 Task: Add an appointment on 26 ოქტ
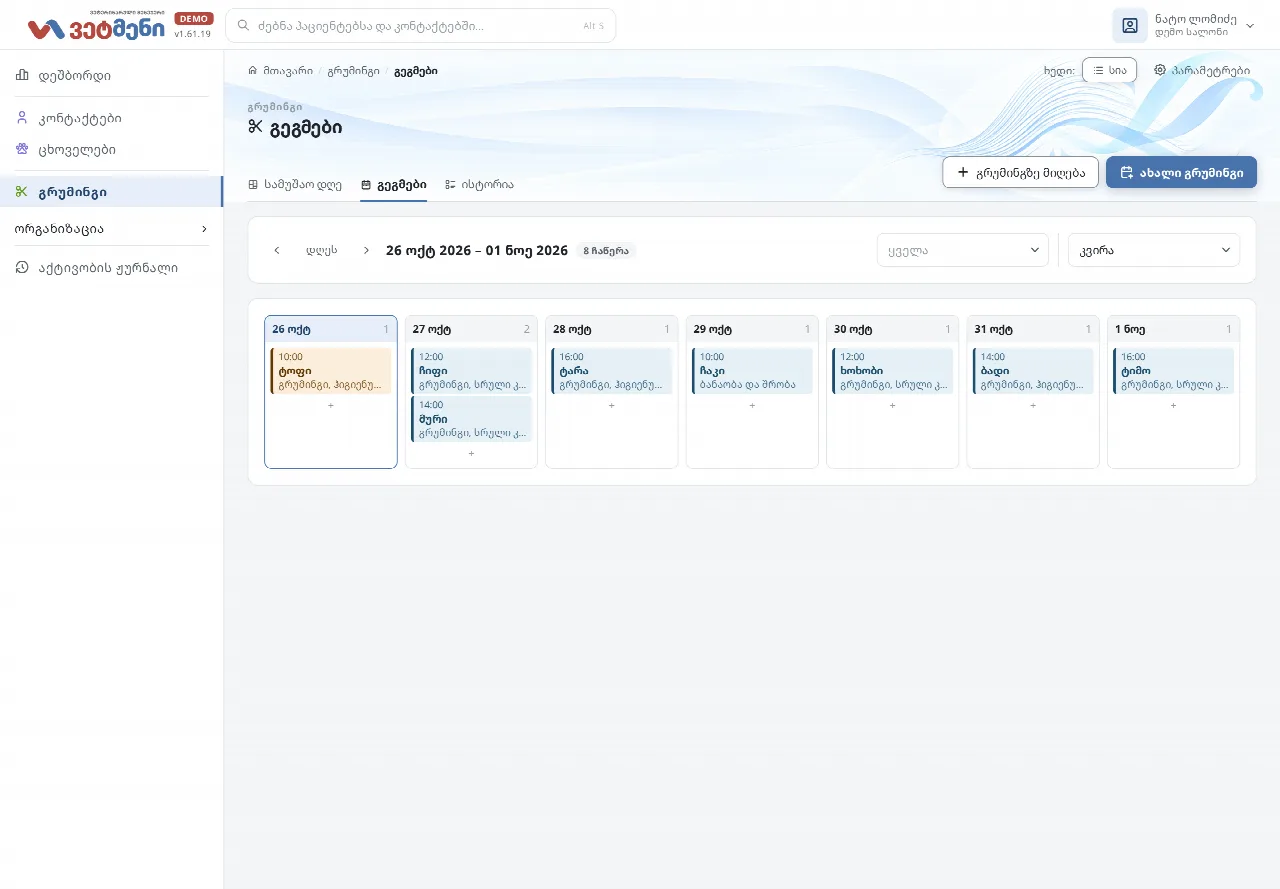tap(331, 405)
